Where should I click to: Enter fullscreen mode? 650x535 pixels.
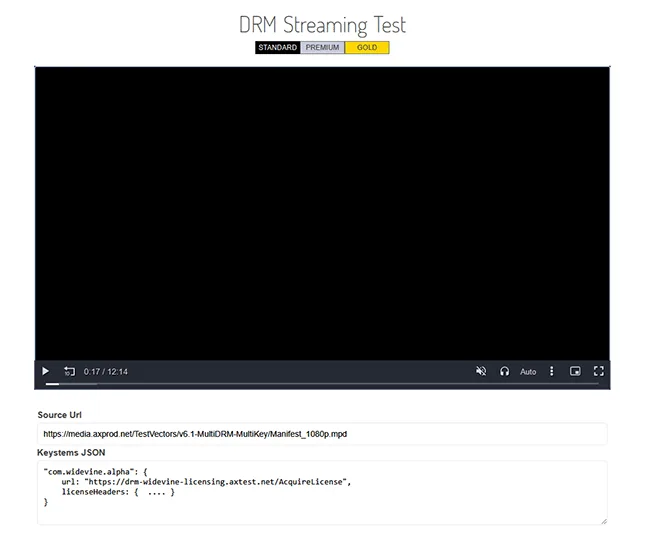pyautogui.click(x=599, y=371)
